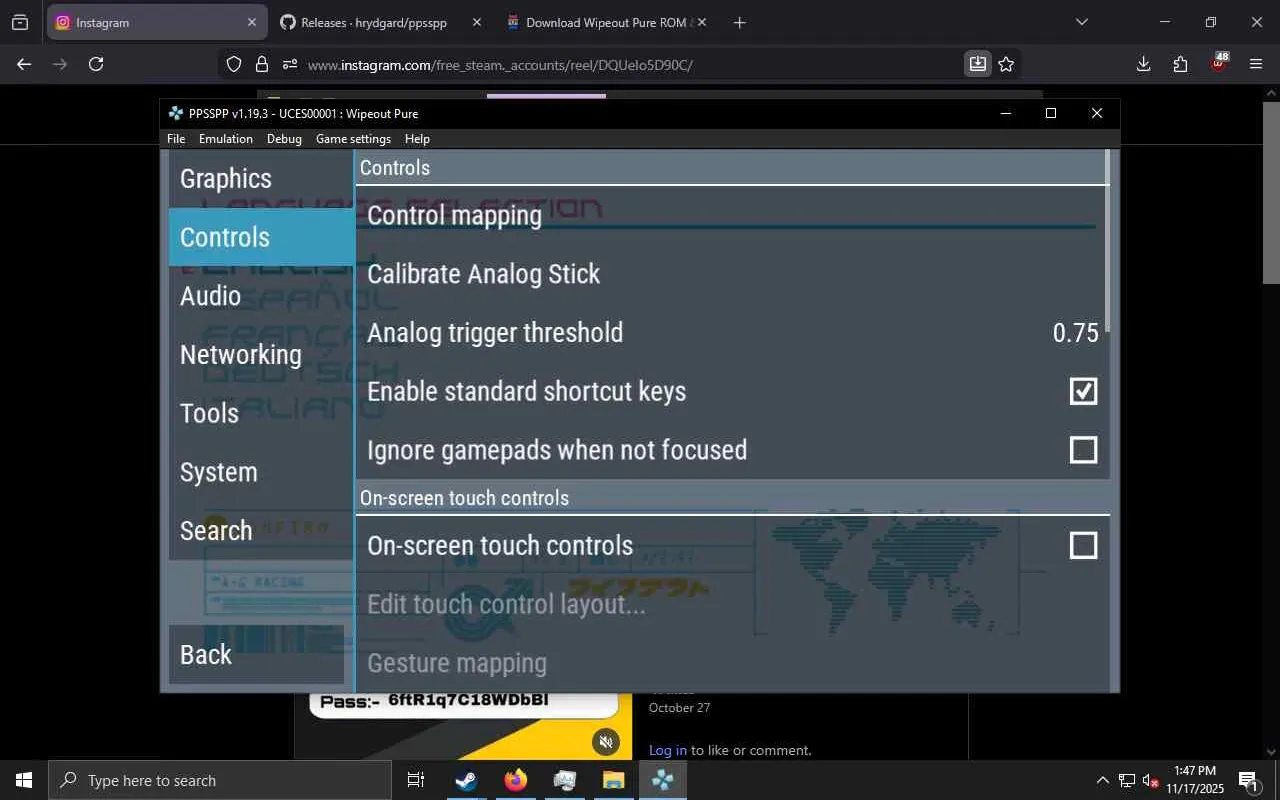
Task: Unmute the Instagram reel via the speaker icon
Action: click(605, 741)
